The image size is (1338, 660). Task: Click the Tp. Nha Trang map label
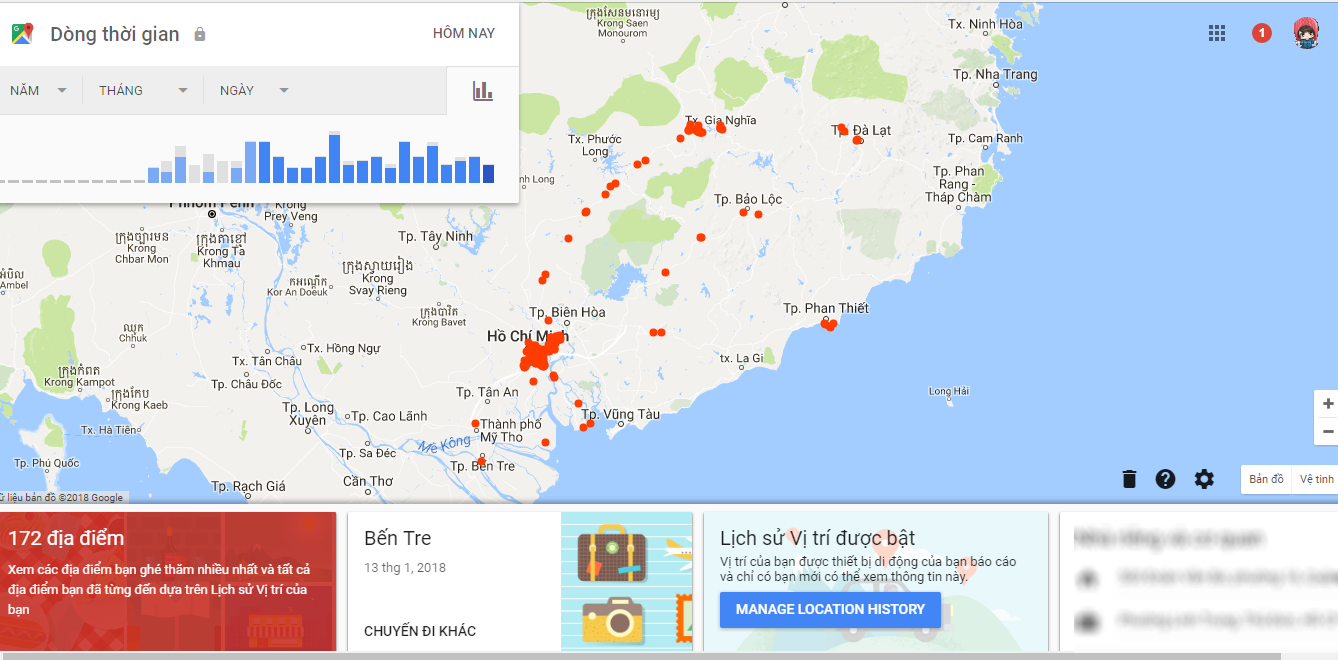point(995,74)
